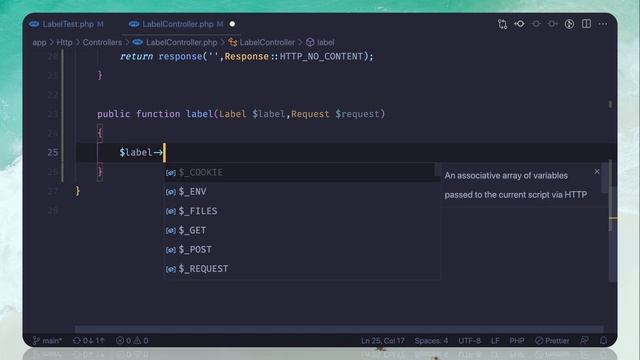Viewport: 640px width, 360px height.
Task: Click the run/debug circle icon
Action: point(569,24)
